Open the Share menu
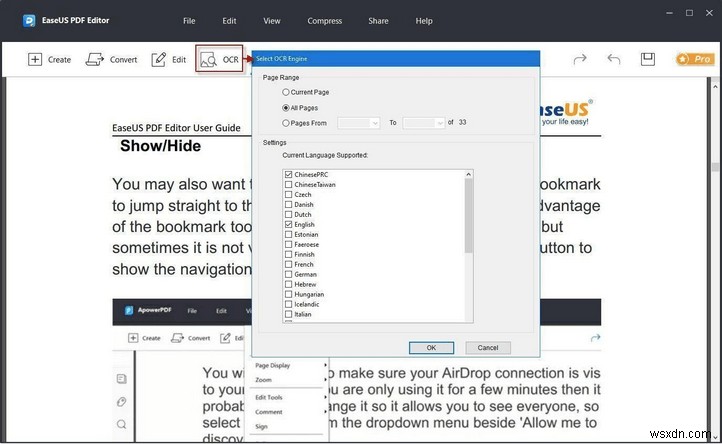Image resolution: width=723 pixels, height=444 pixels. (x=378, y=21)
